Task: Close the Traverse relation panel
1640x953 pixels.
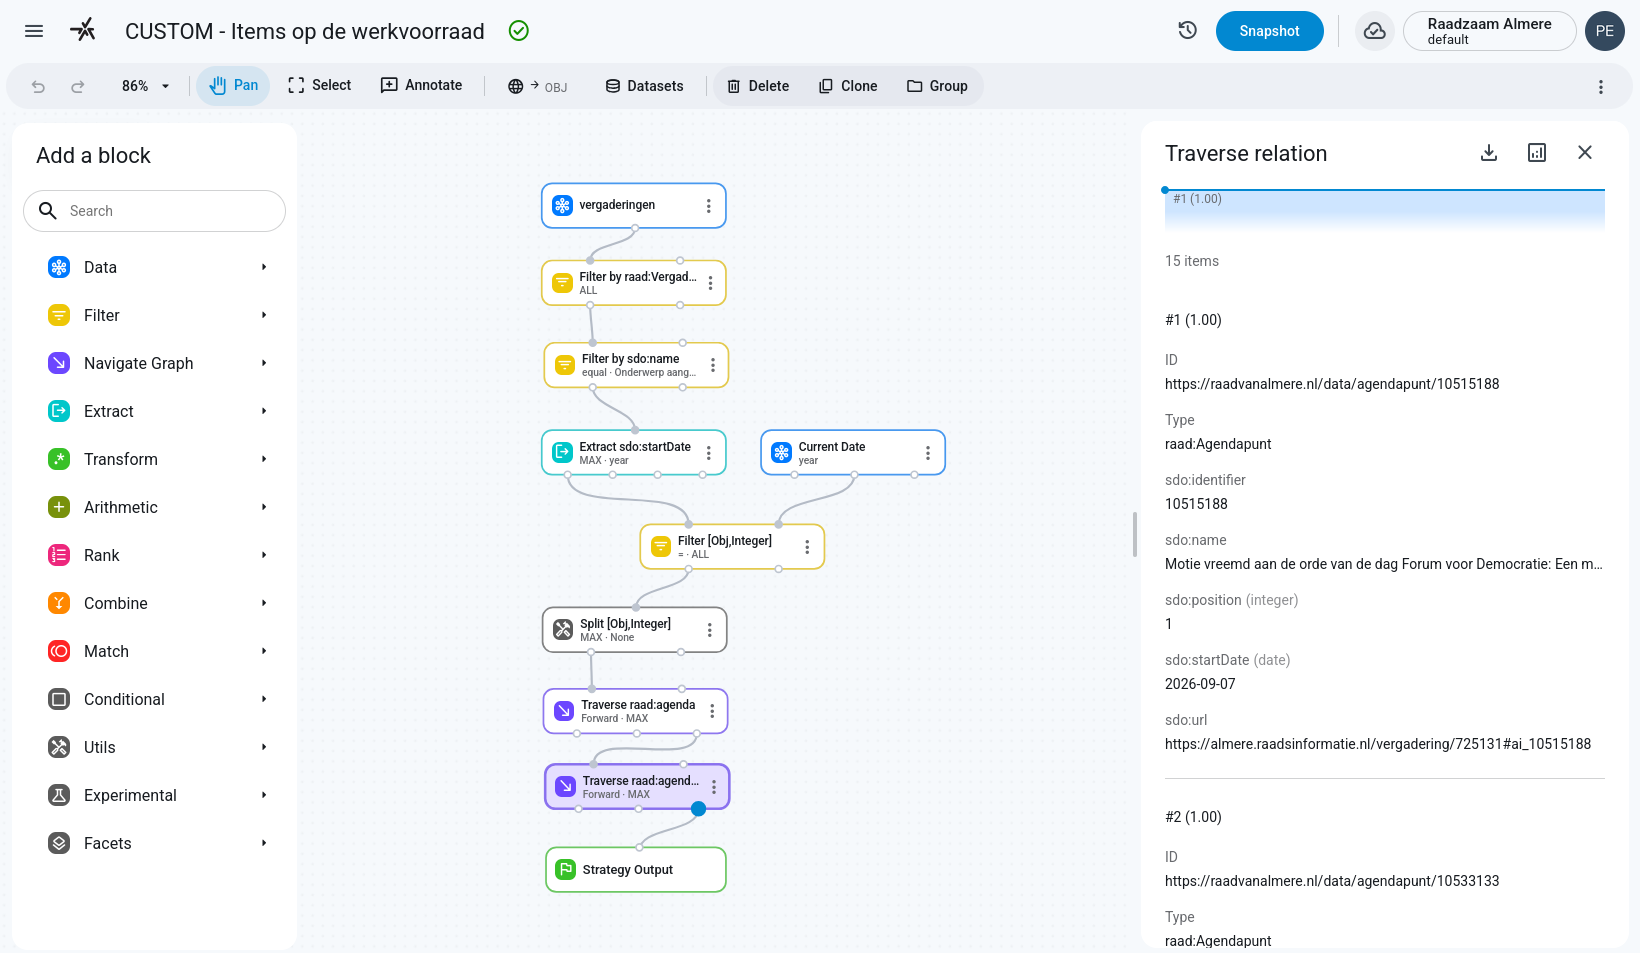Action: click(x=1585, y=152)
